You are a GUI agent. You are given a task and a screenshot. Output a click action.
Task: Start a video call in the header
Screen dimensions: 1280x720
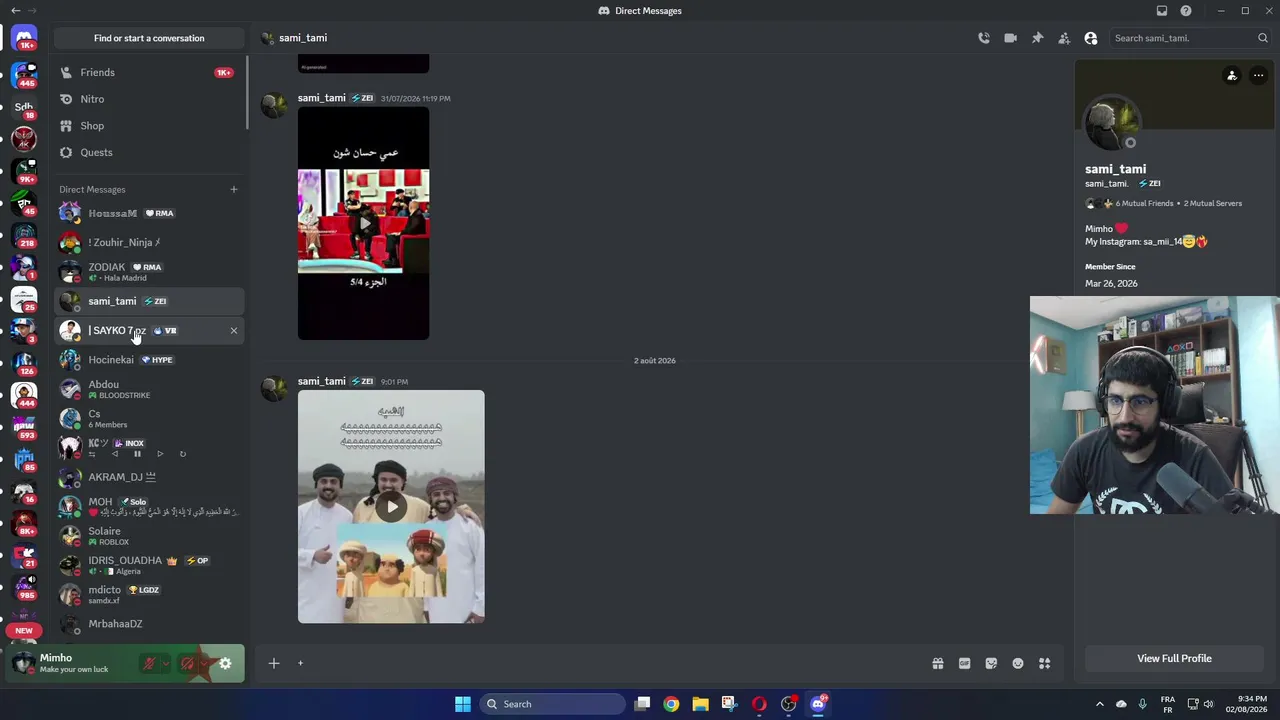pyautogui.click(x=1011, y=38)
